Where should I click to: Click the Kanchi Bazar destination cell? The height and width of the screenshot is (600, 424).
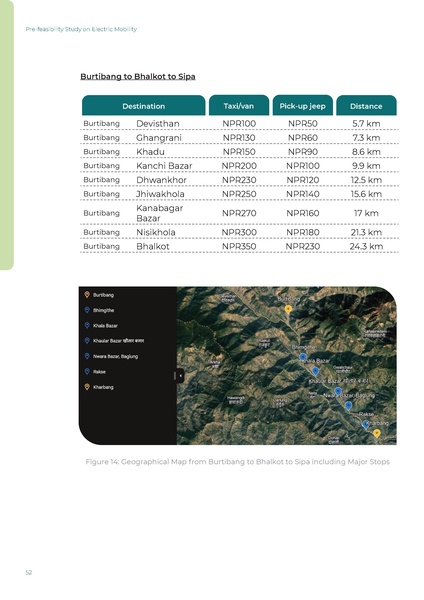click(164, 166)
